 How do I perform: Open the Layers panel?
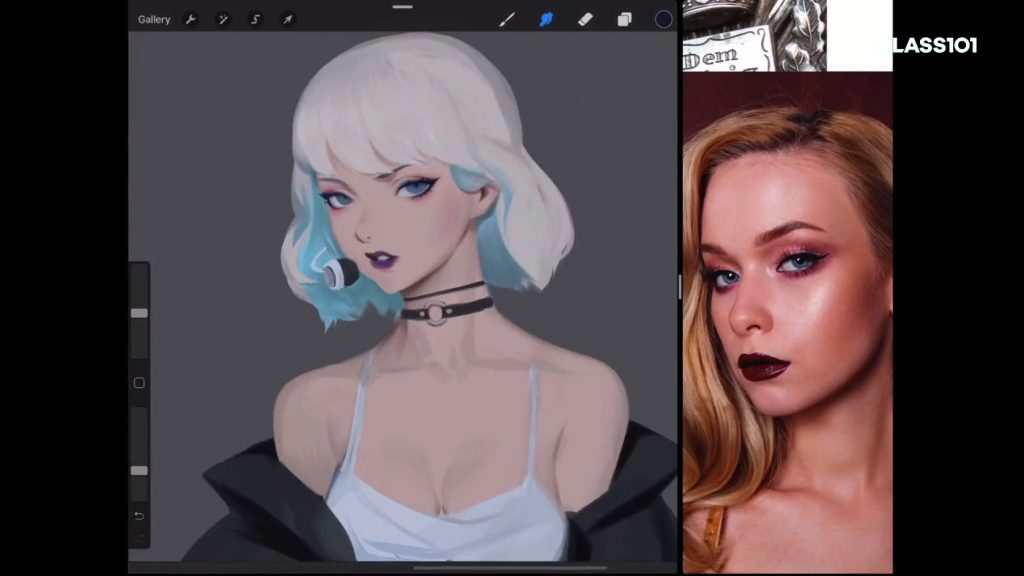[624, 20]
